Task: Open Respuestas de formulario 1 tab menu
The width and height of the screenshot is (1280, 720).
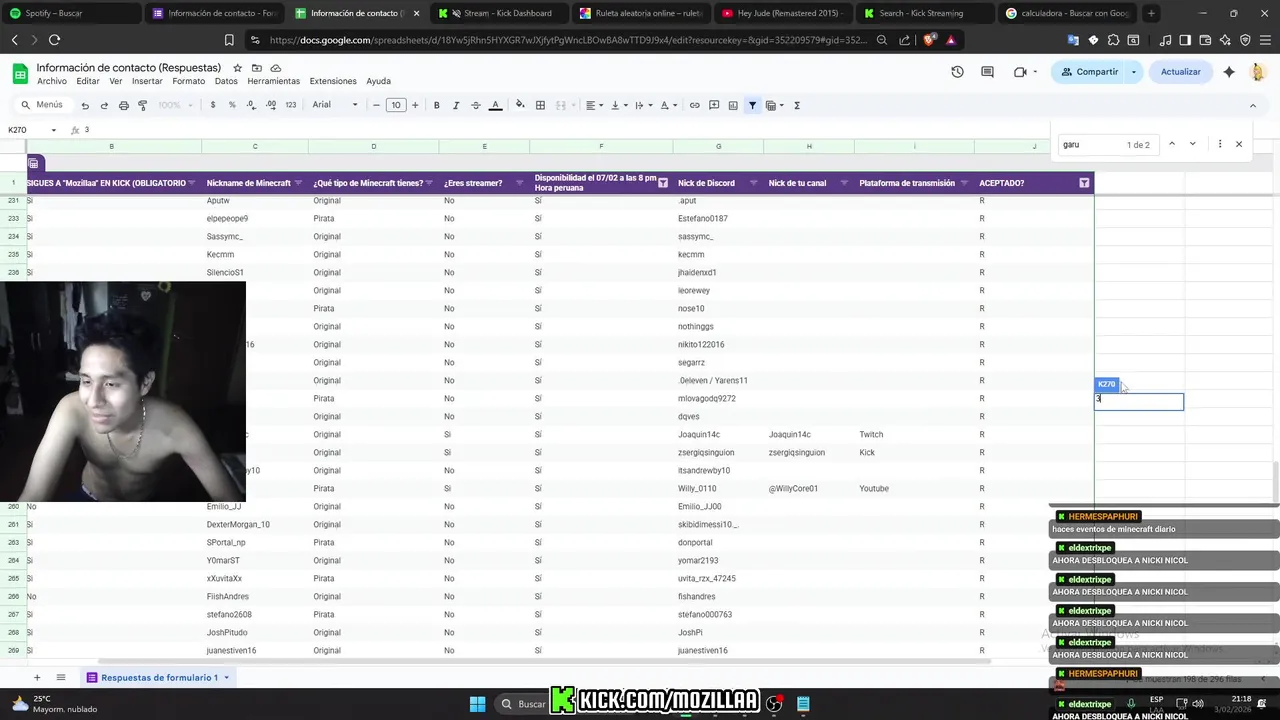Action: (x=226, y=678)
